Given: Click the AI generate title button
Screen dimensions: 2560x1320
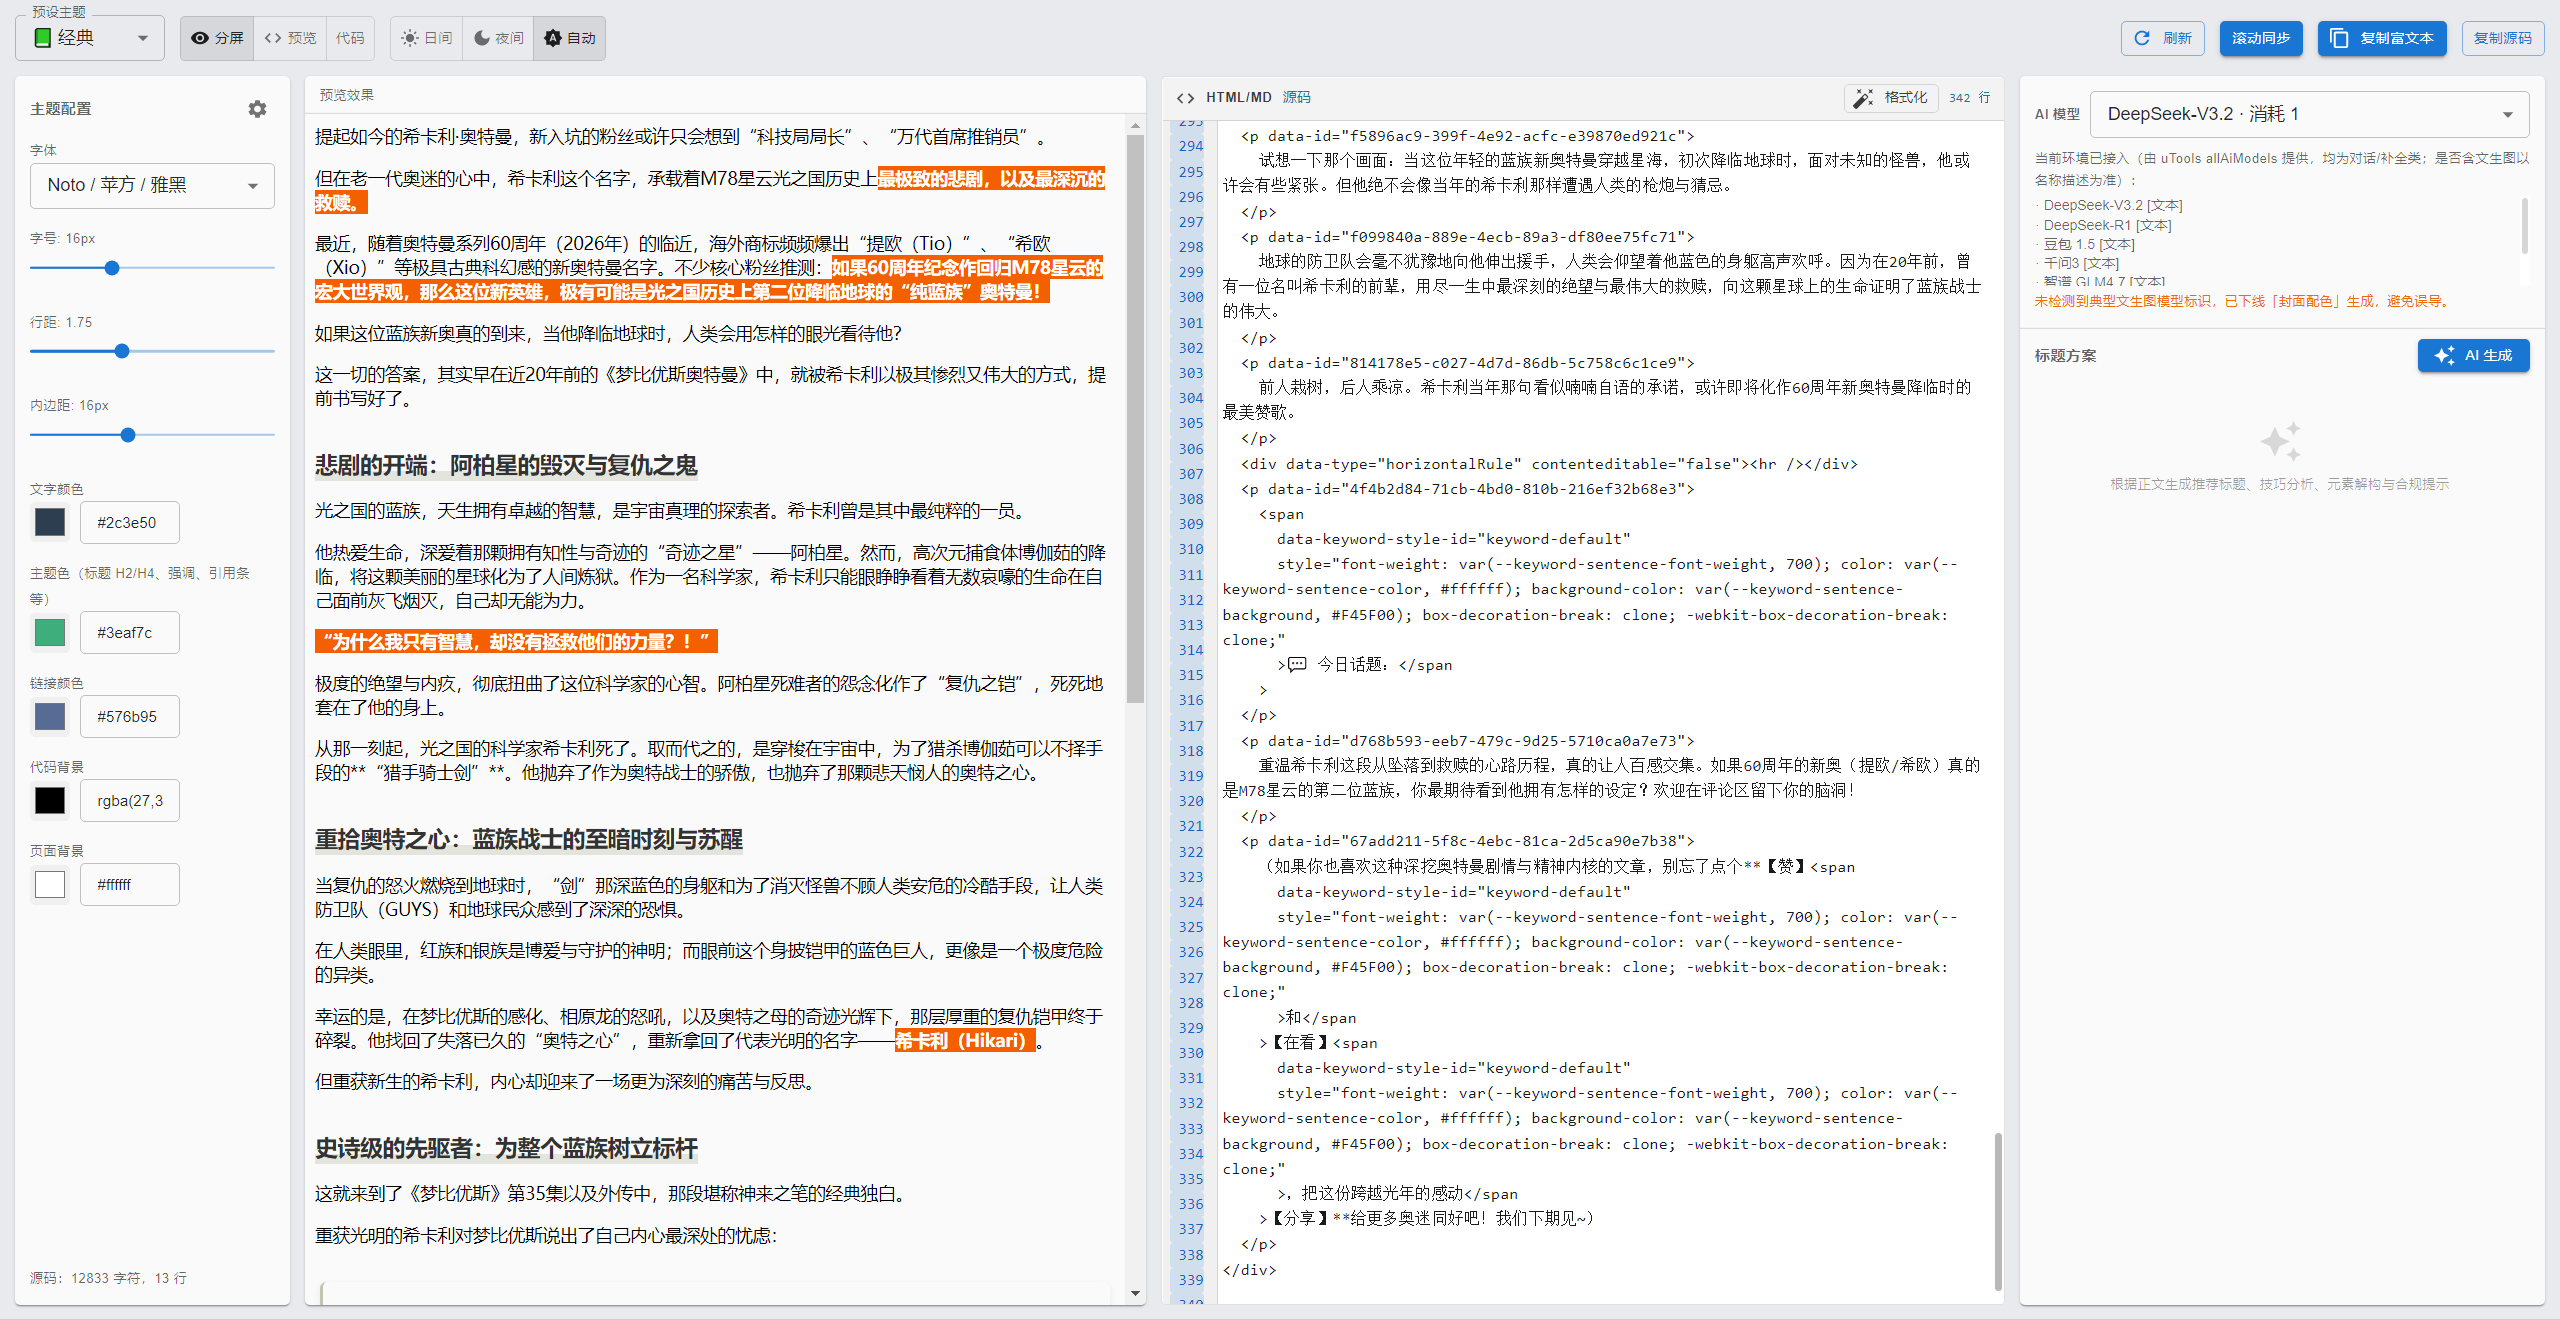Looking at the screenshot, I should (2474, 356).
